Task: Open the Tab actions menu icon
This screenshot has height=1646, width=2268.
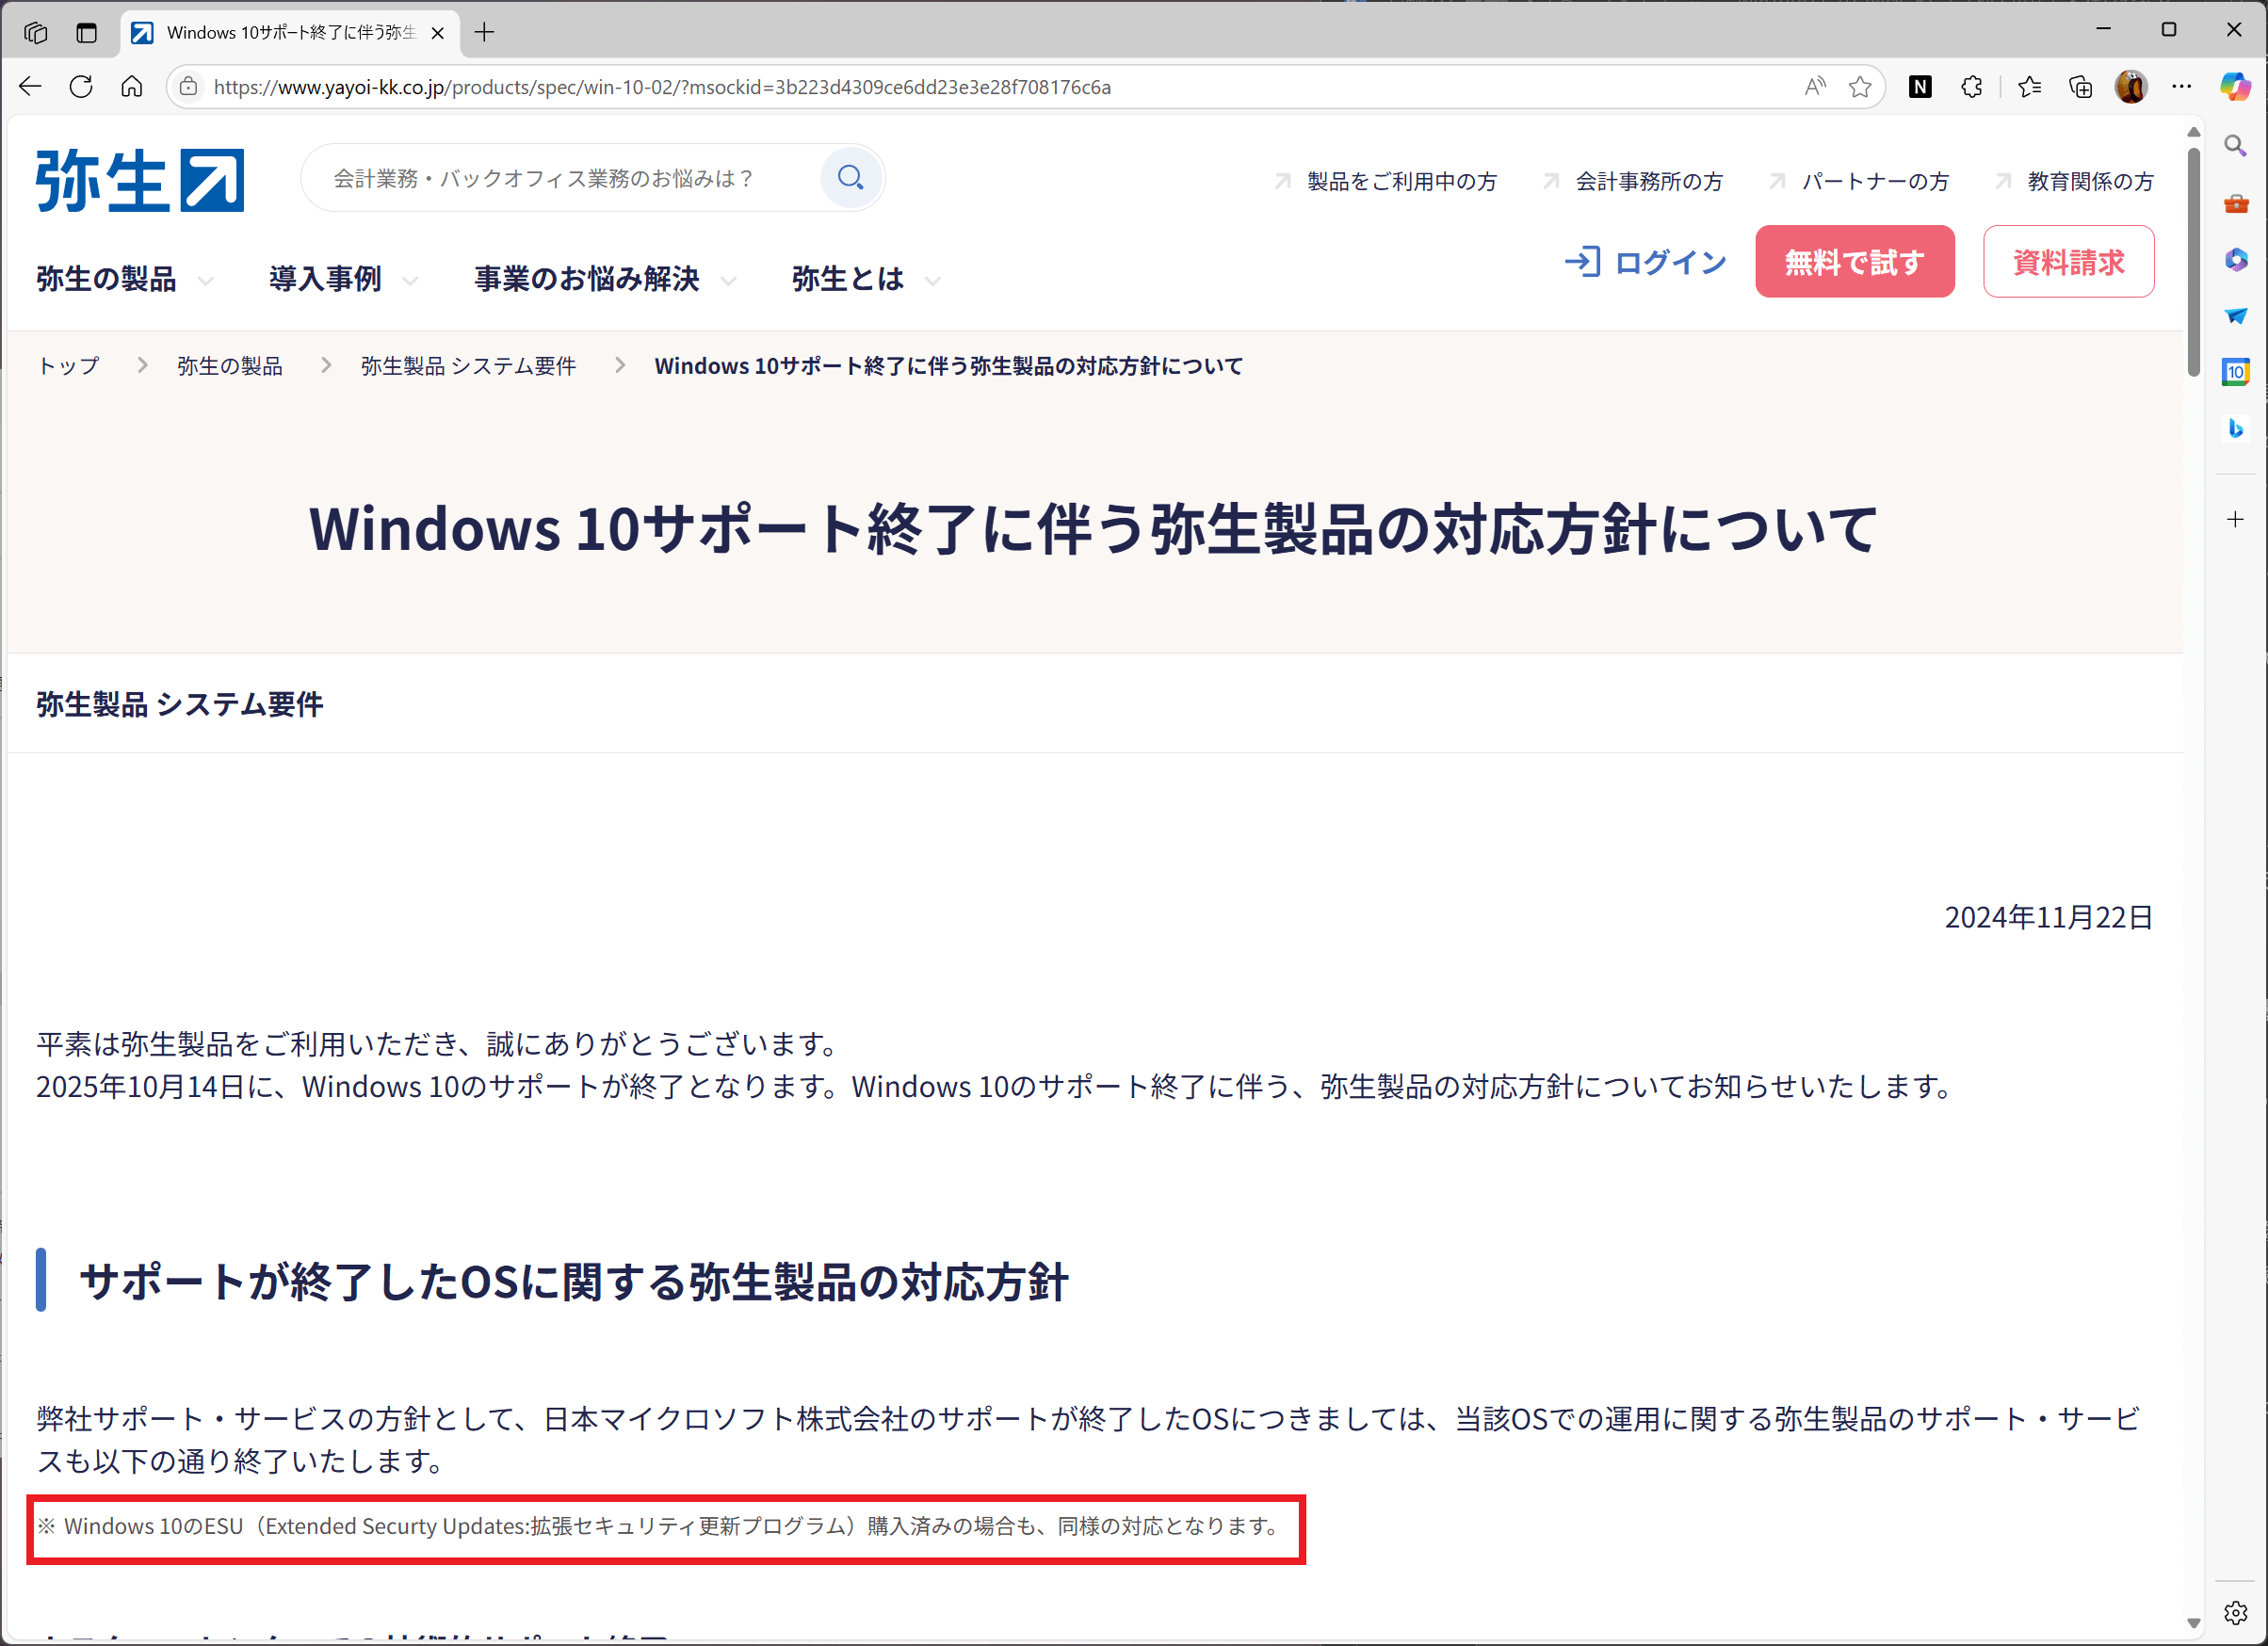Action: (x=87, y=32)
